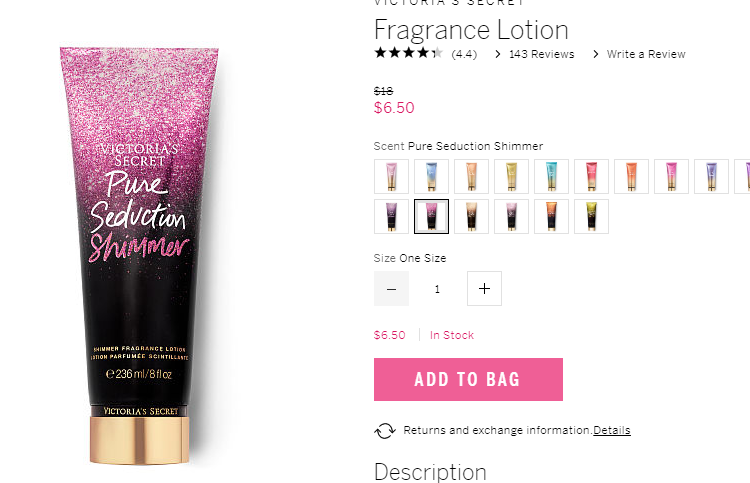Select the yellow-gold scent swatch in first row
This screenshot has height=483, width=750.
[511, 176]
